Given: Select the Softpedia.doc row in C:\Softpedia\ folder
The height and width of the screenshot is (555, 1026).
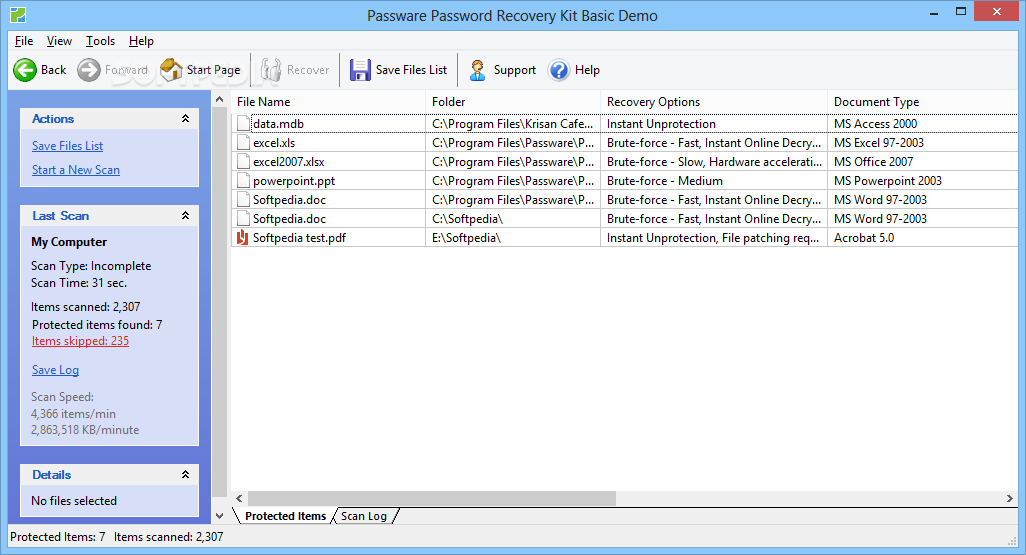Looking at the screenshot, I should 624,219.
